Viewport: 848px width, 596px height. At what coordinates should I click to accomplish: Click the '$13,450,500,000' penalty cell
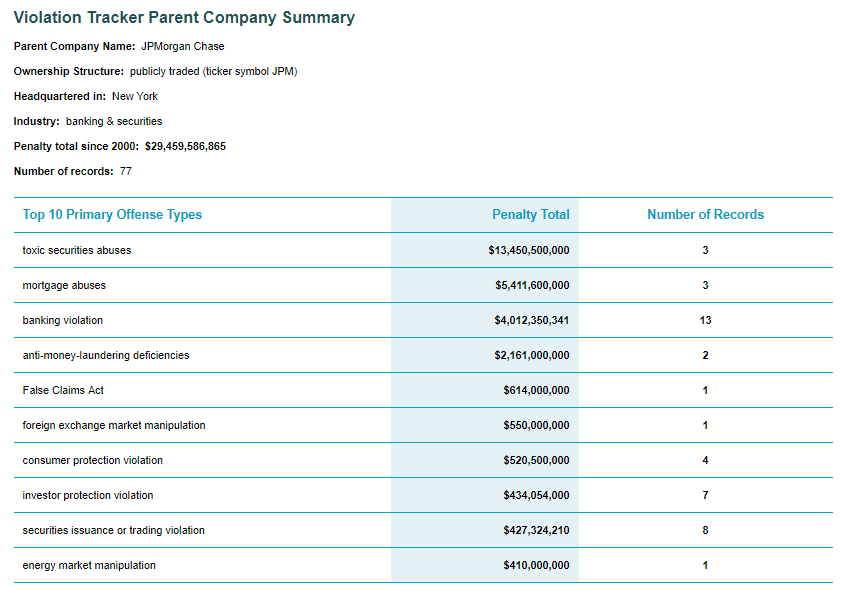tap(529, 250)
